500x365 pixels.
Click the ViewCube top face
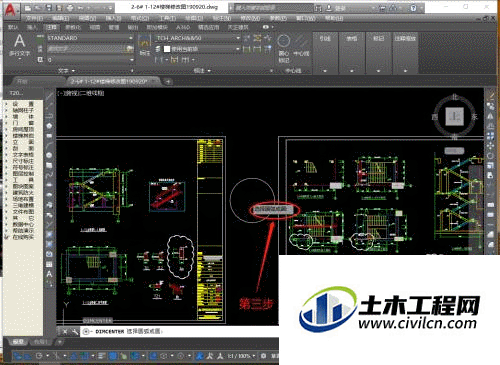click(x=455, y=116)
